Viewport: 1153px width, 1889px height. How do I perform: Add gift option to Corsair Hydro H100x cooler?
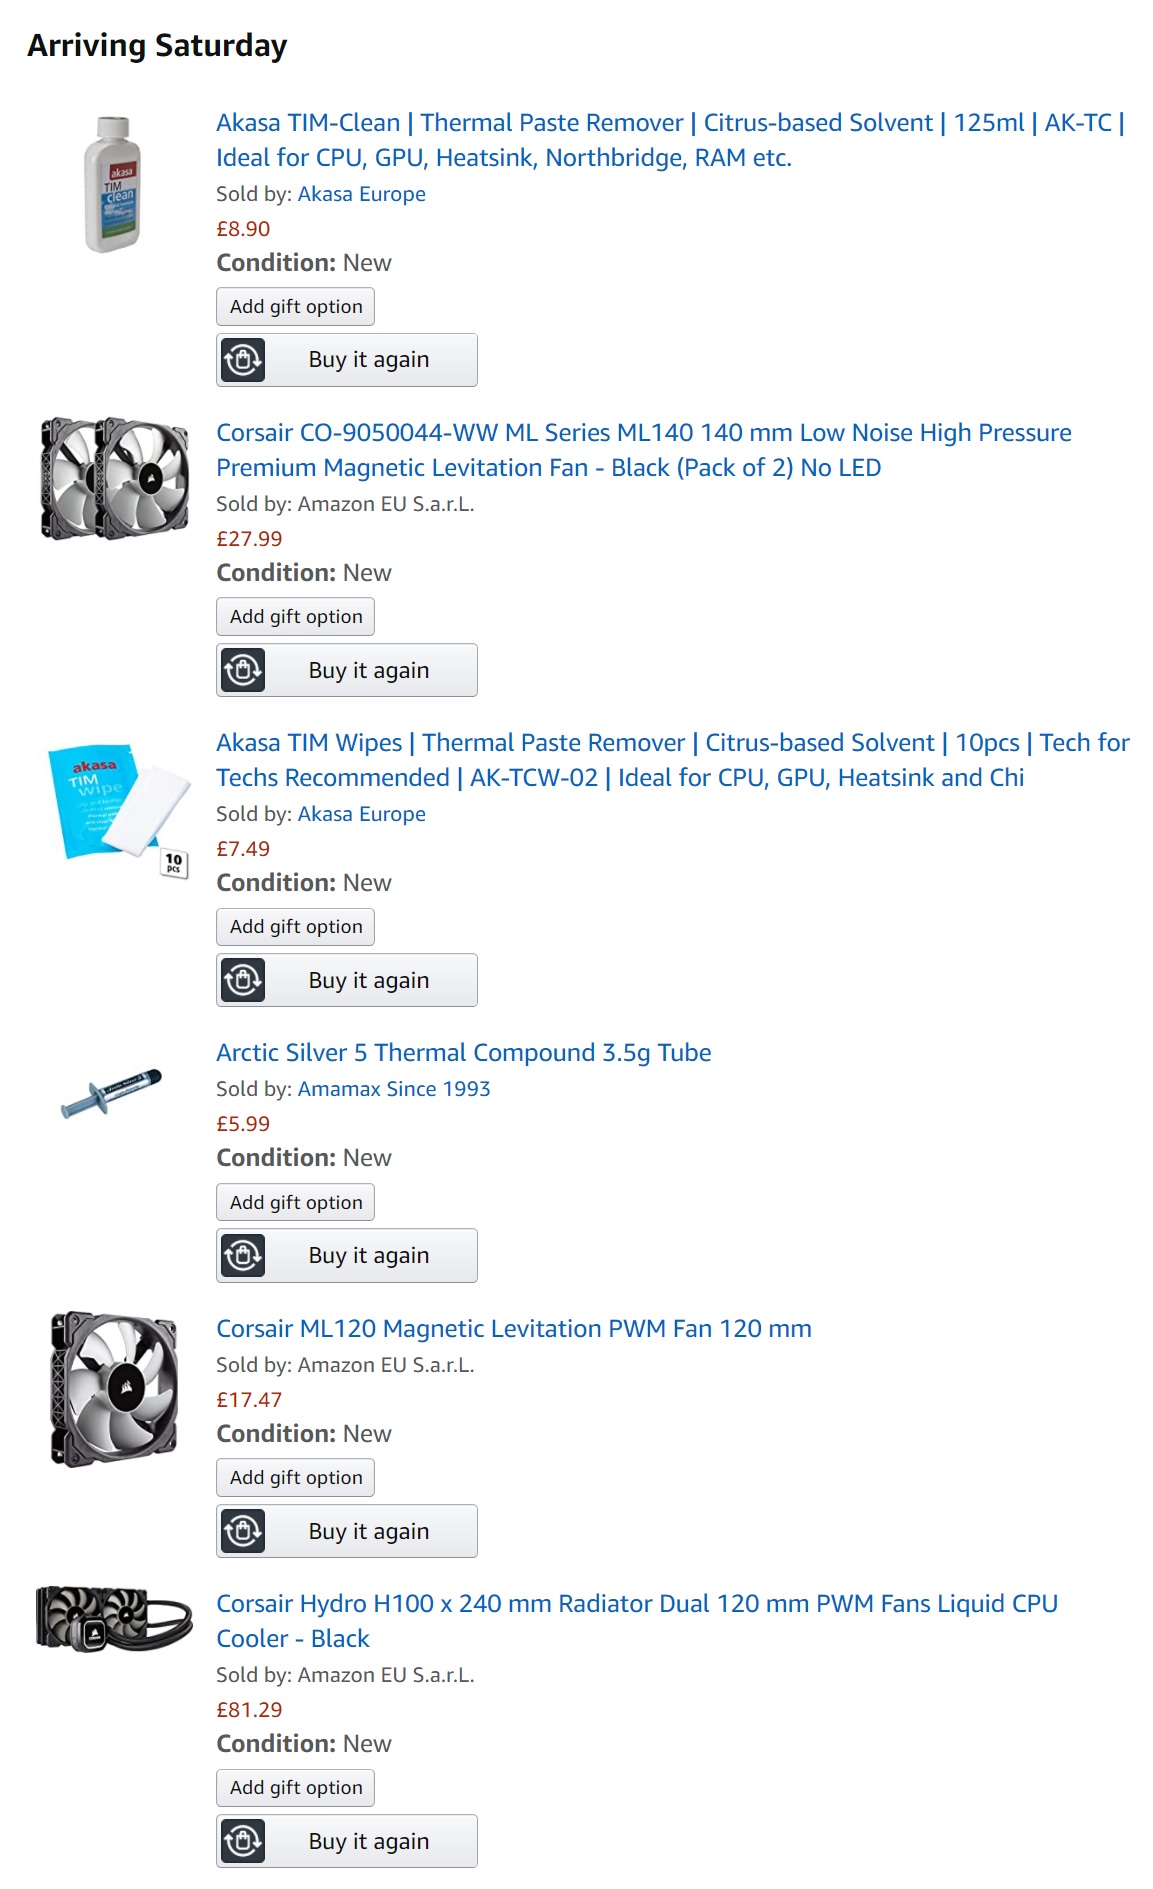[296, 1788]
